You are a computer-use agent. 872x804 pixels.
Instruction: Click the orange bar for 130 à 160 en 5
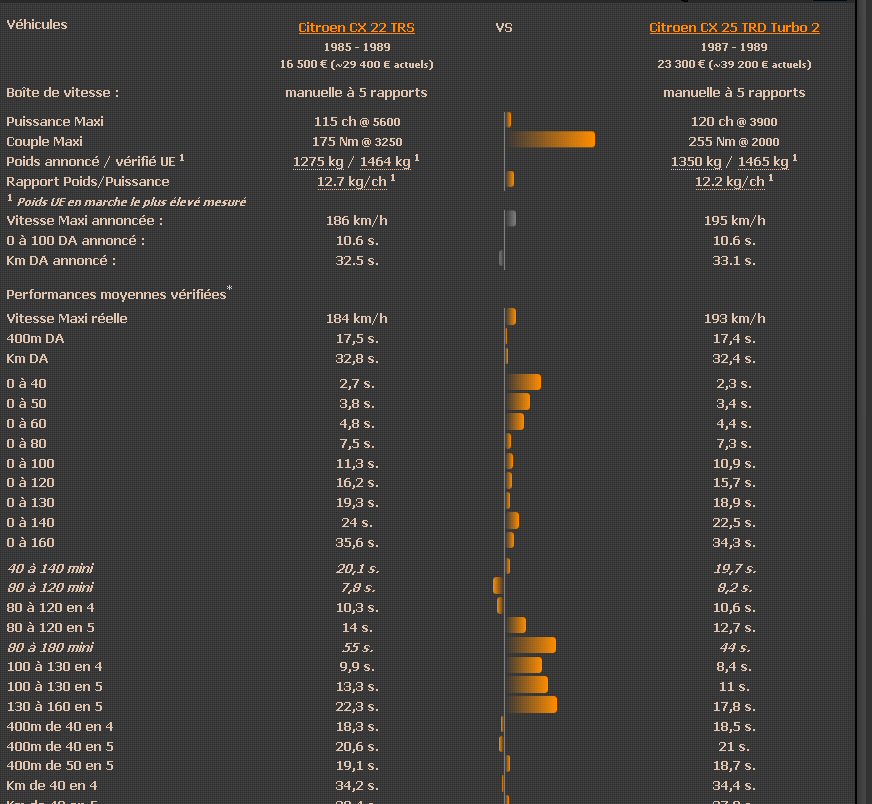click(532, 705)
